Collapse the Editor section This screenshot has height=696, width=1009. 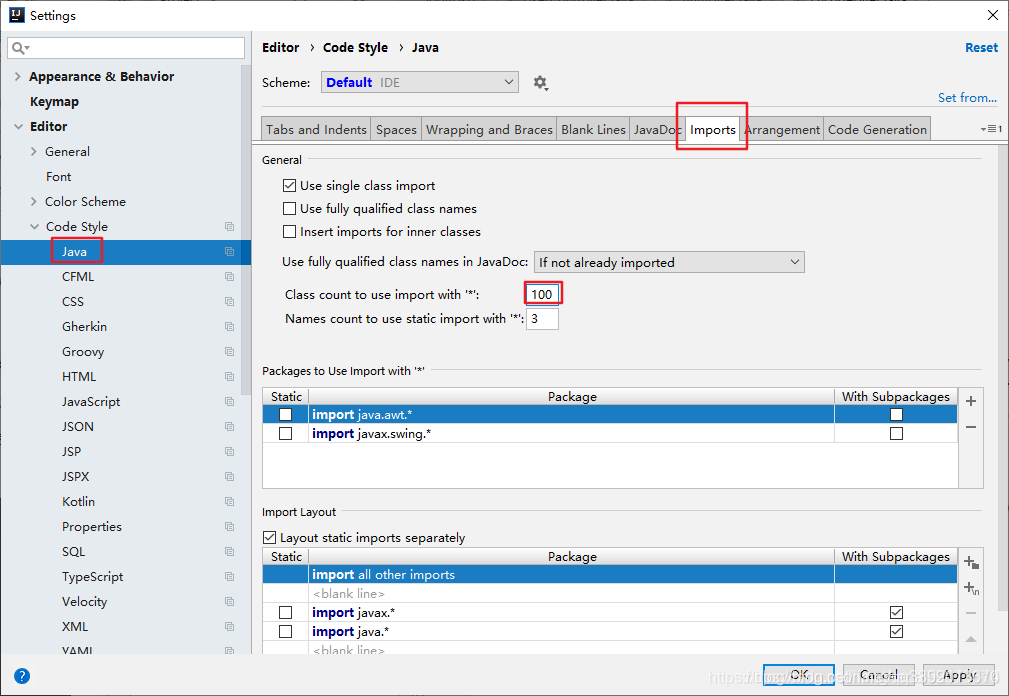click(x=18, y=127)
